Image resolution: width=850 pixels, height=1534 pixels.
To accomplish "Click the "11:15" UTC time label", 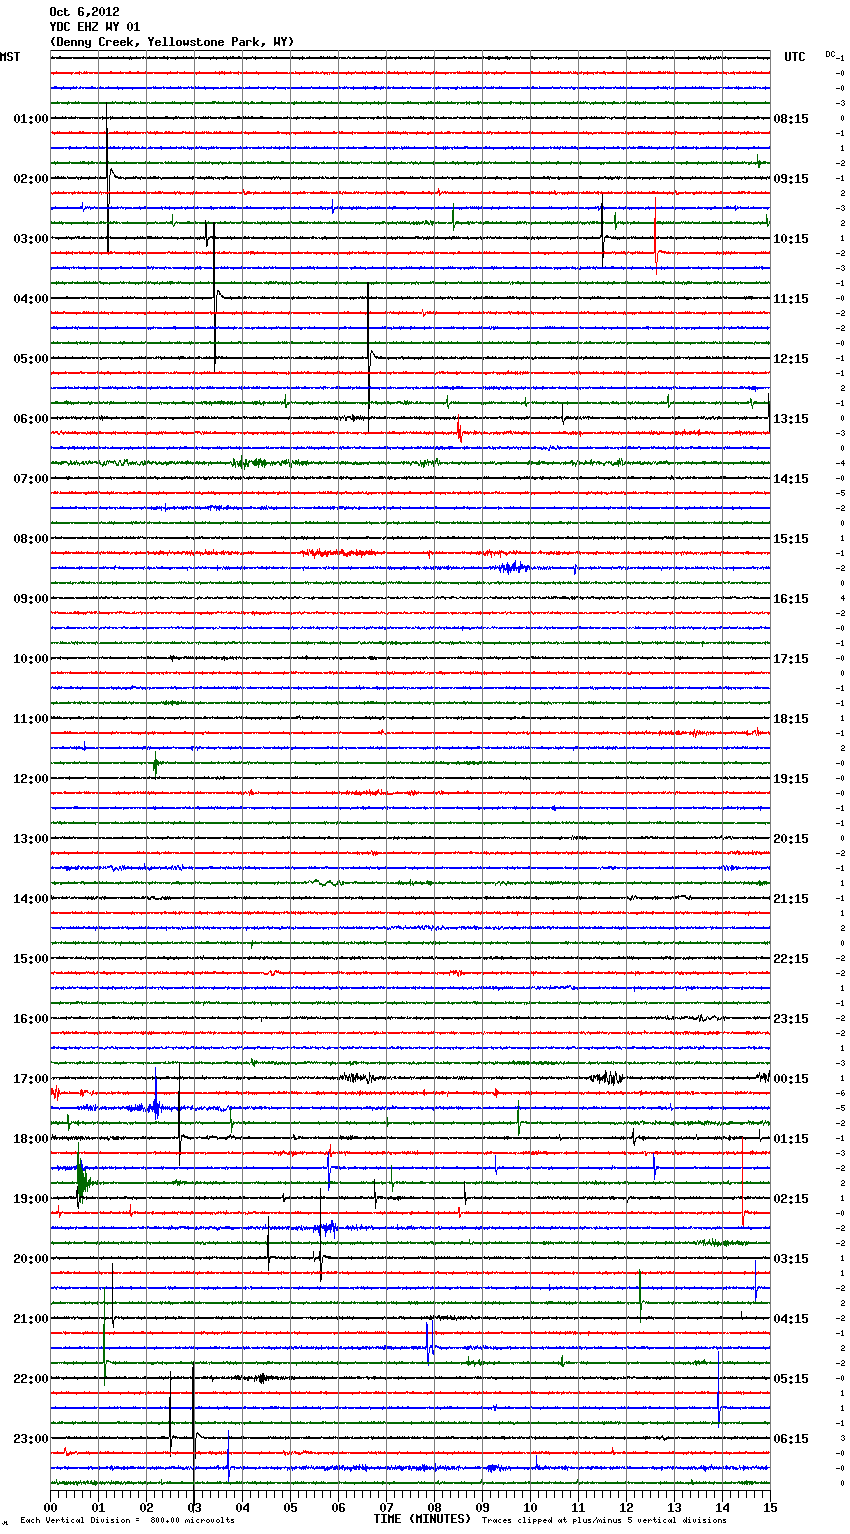I will tap(791, 299).
